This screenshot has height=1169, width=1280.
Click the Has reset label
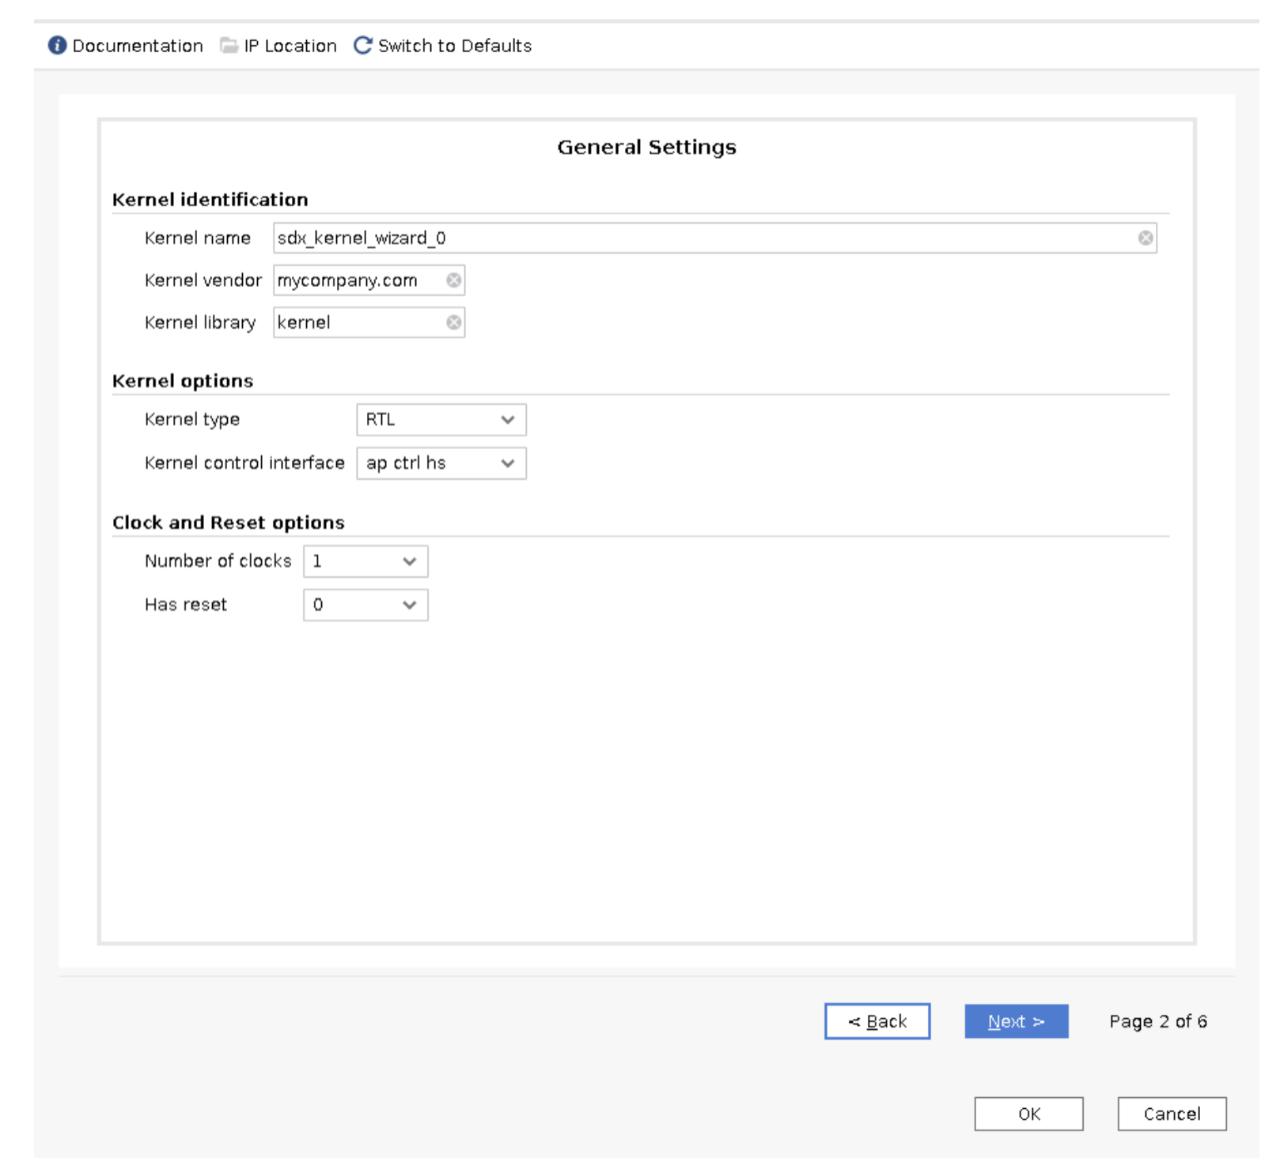(185, 604)
